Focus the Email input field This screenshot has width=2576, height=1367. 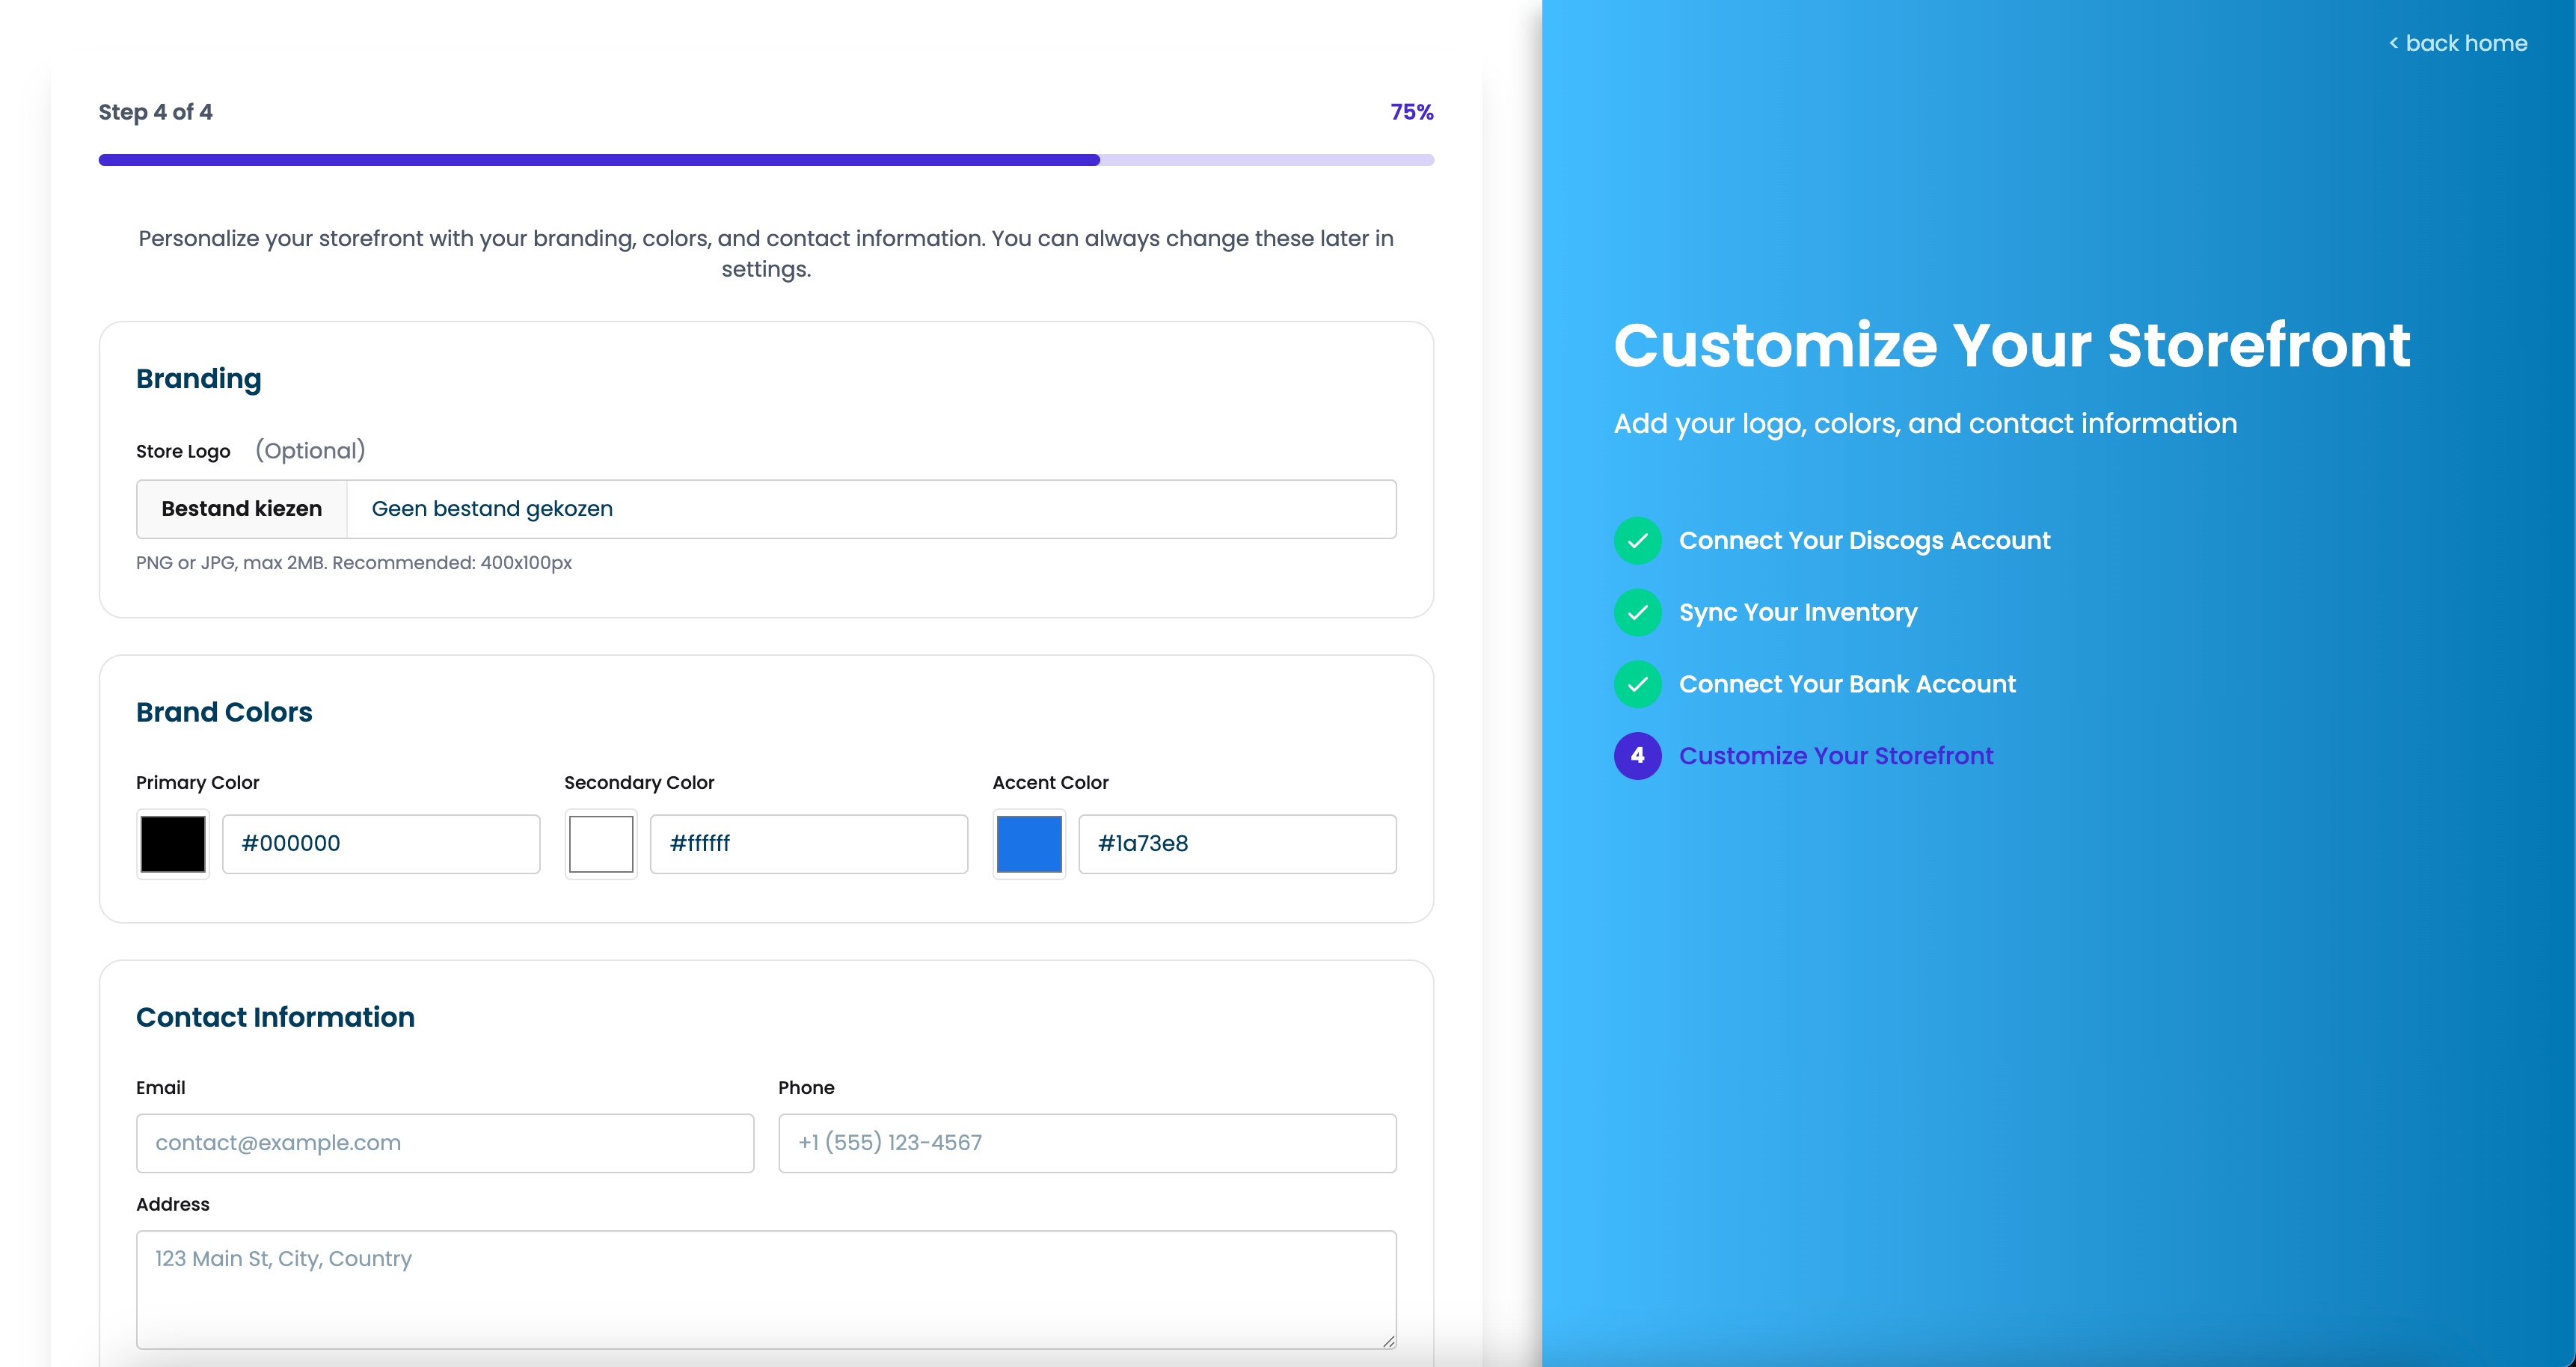pos(445,1143)
